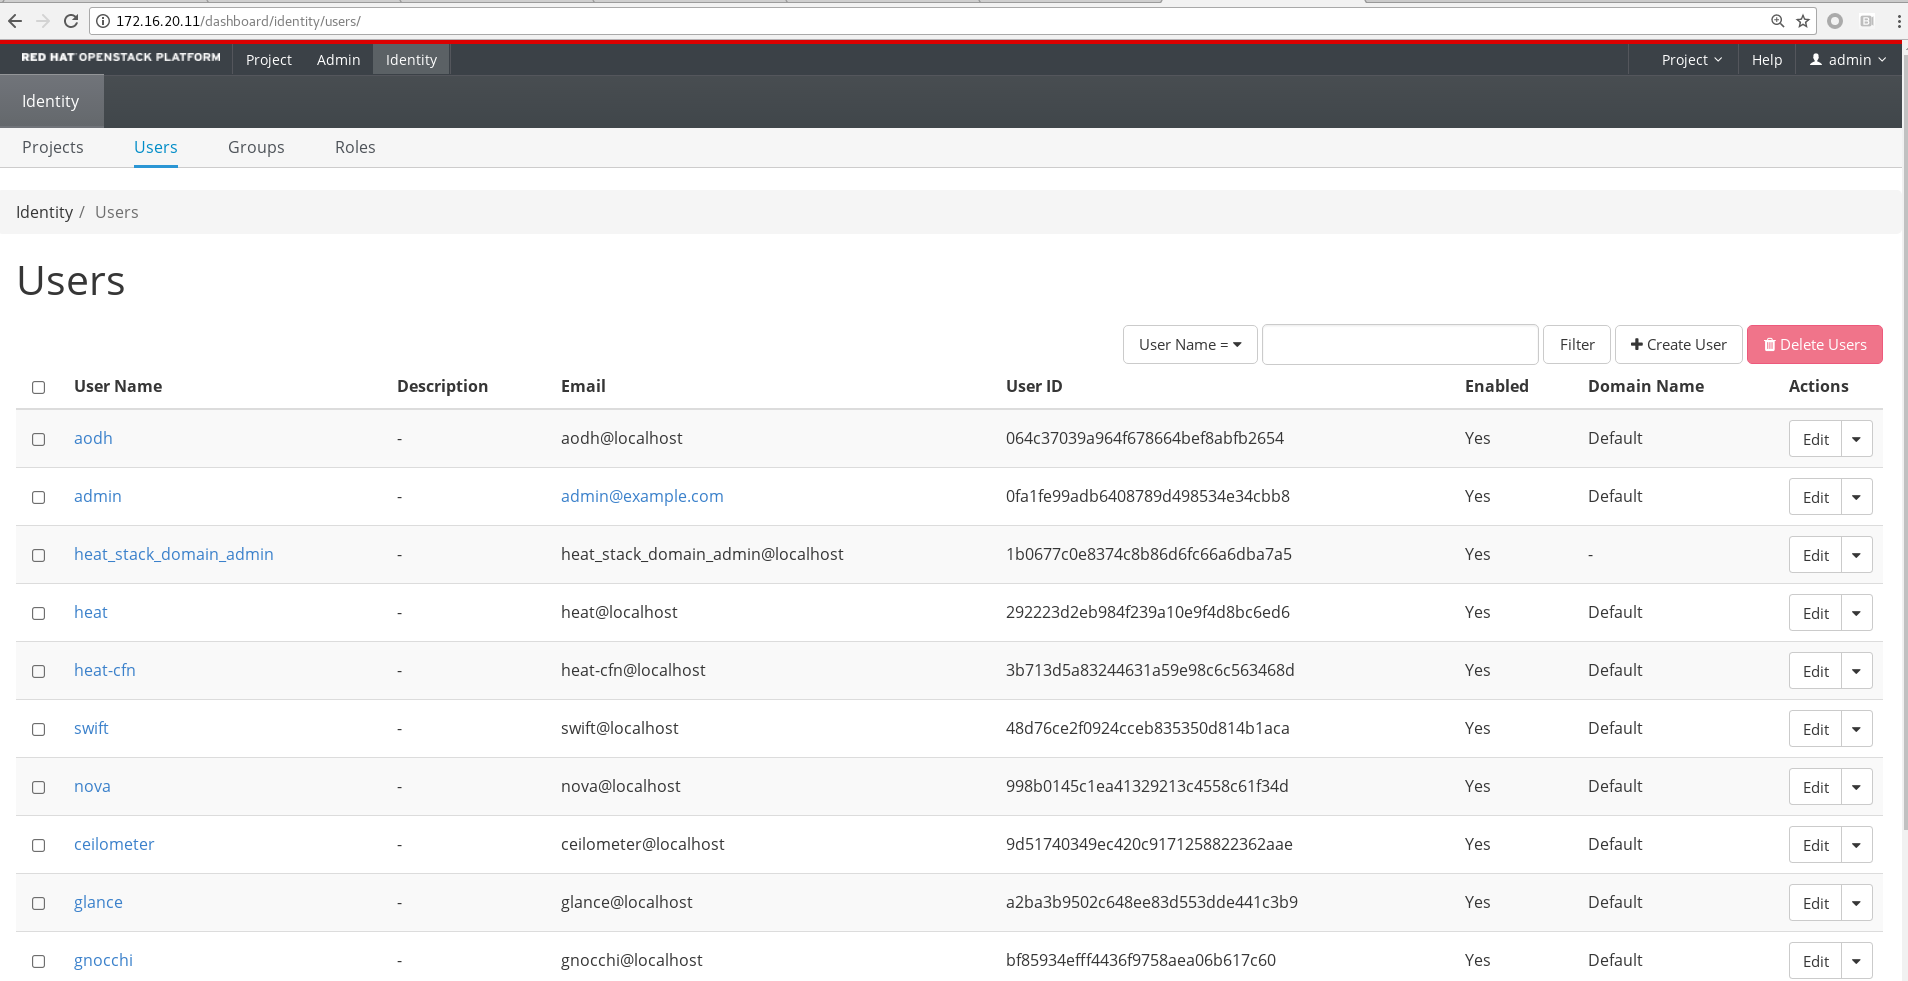Screen dimensions: 1908x981
Task: Open the Project dropdown in top bar
Action: (1691, 60)
